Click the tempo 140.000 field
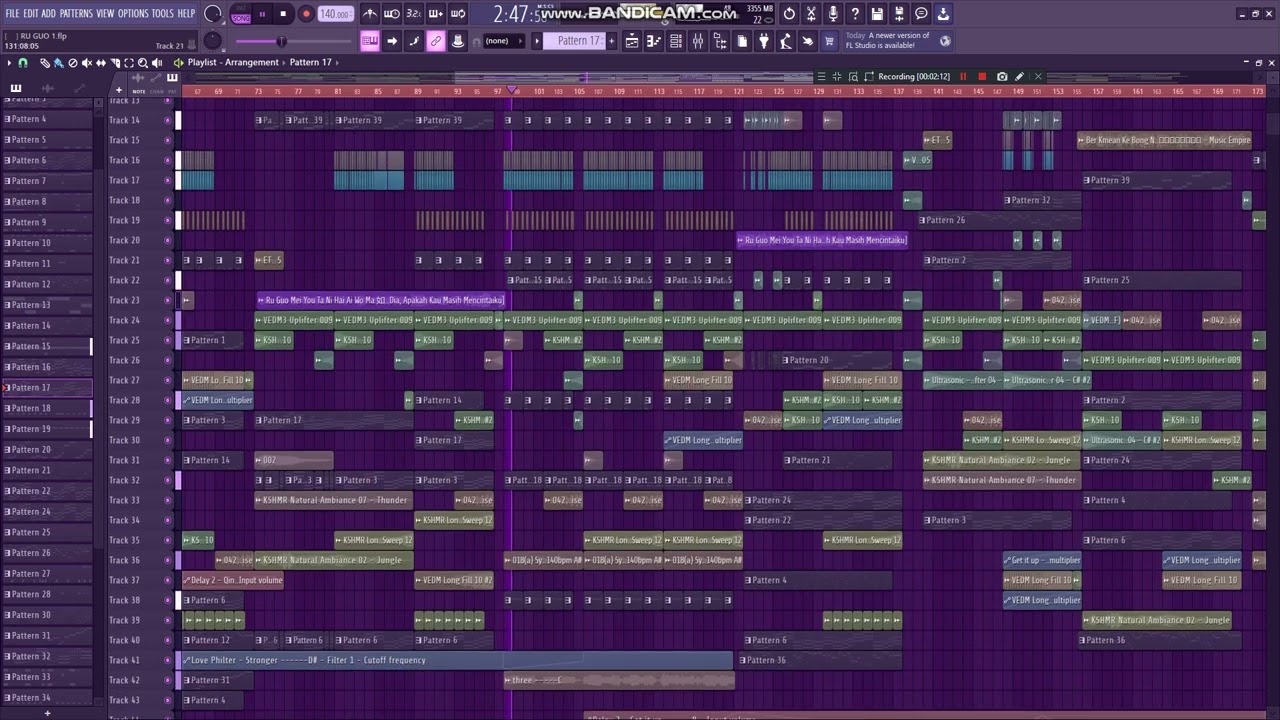This screenshot has height=720, width=1280. click(x=335, y=14)
